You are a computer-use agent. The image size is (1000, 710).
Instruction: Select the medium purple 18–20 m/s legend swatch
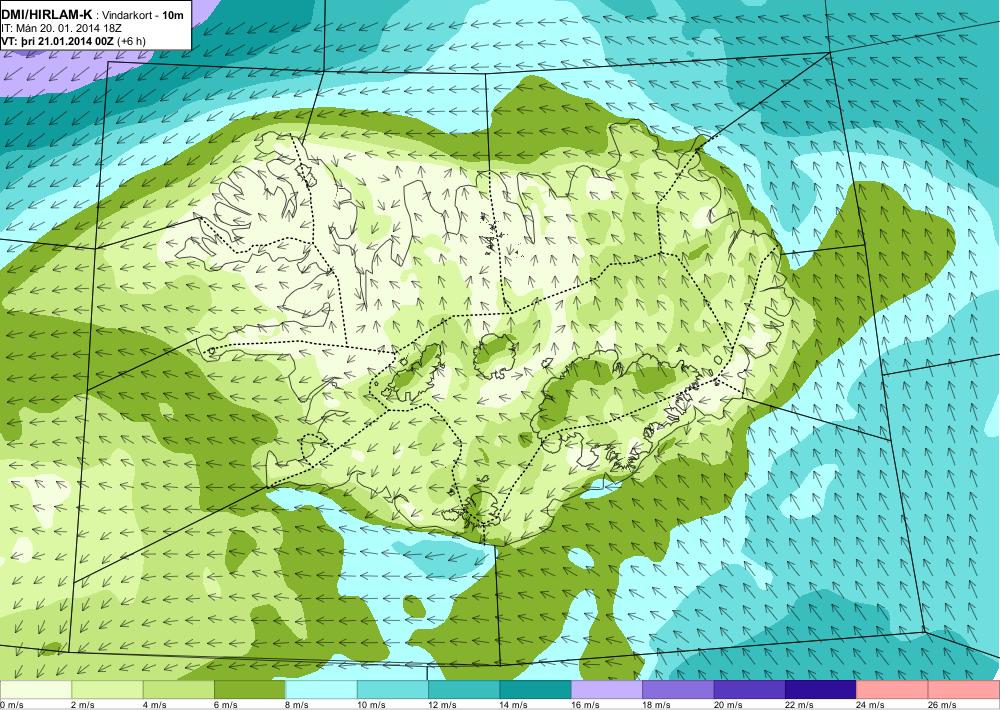(679, 690)
